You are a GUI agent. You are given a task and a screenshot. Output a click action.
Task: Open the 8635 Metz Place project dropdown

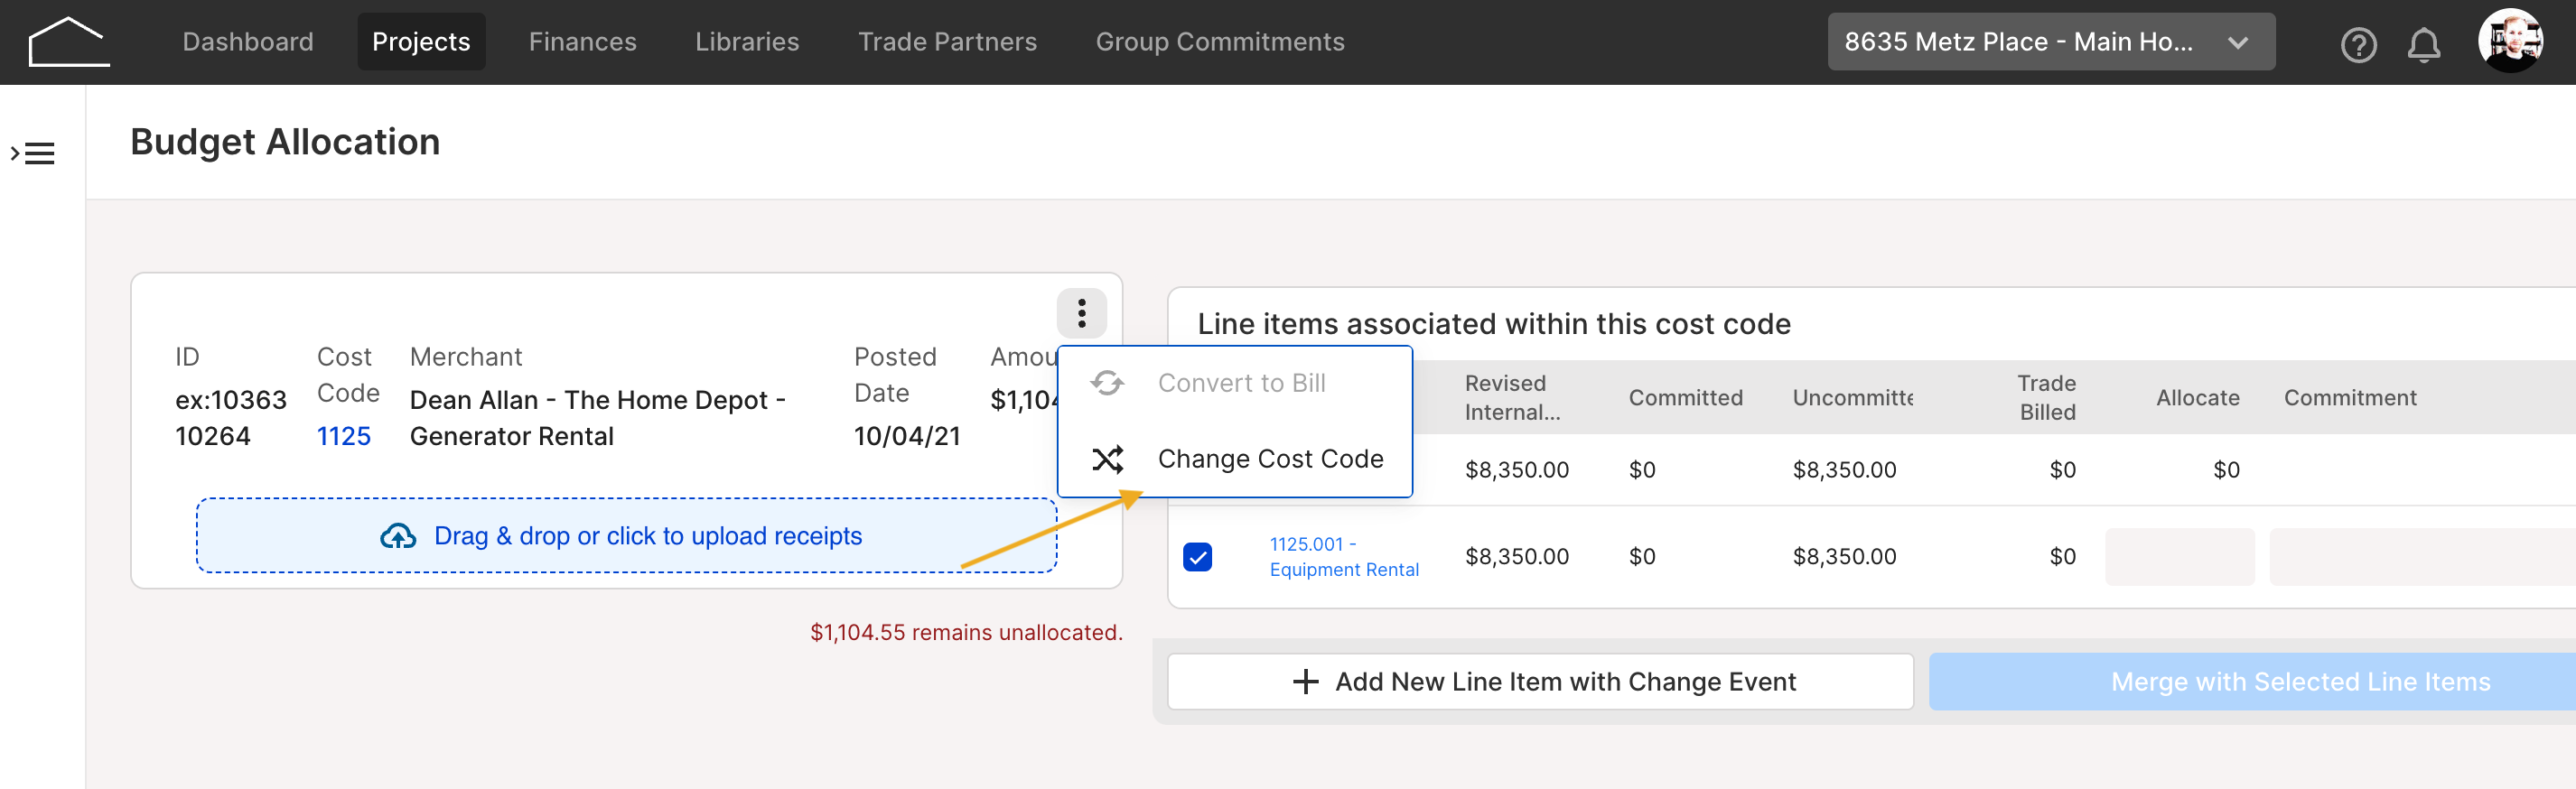pos(2050,42)
